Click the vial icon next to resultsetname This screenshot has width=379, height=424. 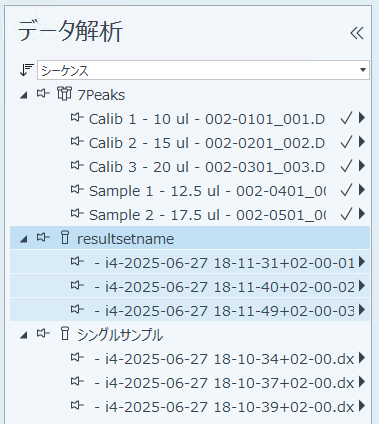click(x=65, y=238)
